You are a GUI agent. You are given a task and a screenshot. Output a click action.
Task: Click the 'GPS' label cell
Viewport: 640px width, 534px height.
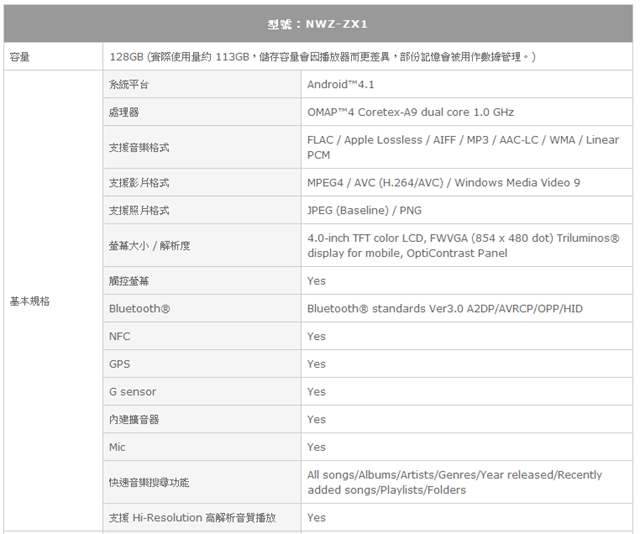(202, 364)
